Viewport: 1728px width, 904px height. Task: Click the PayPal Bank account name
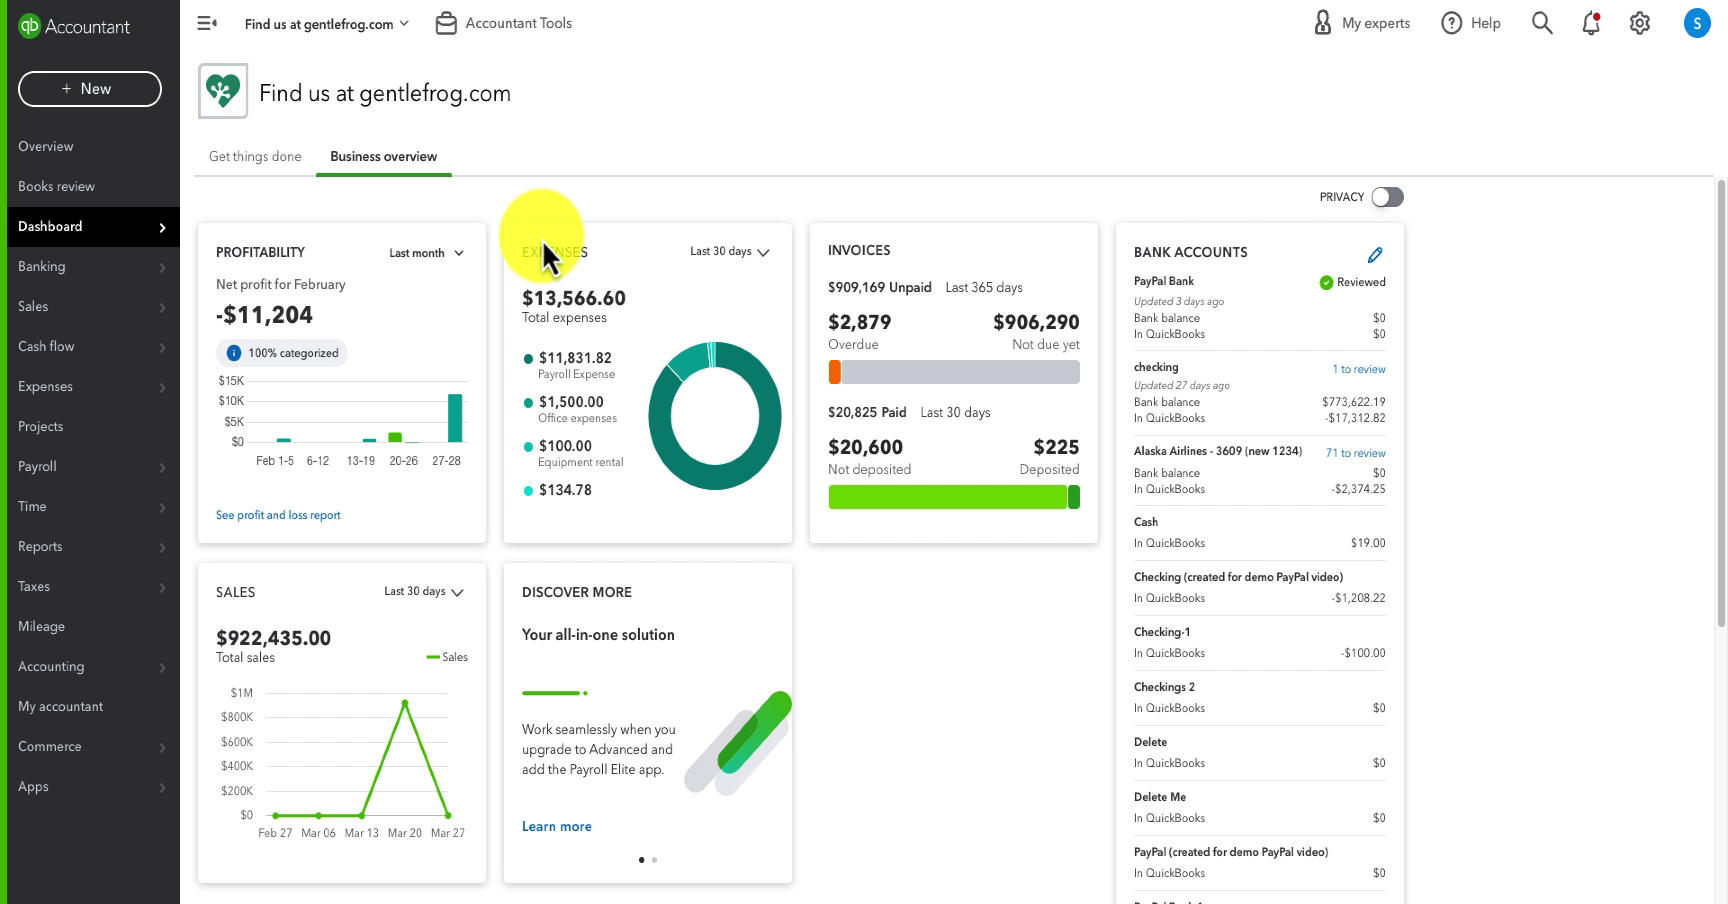pyautogui.click(x=1164, y=281)
